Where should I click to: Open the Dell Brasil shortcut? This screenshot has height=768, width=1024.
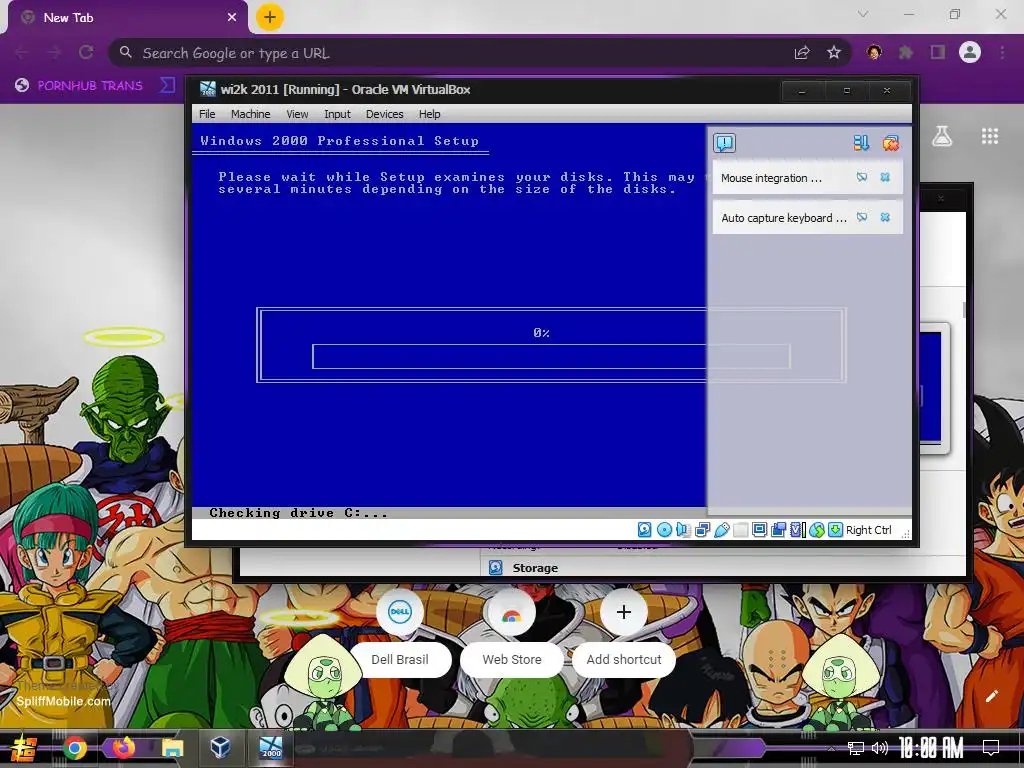[400, 632]
